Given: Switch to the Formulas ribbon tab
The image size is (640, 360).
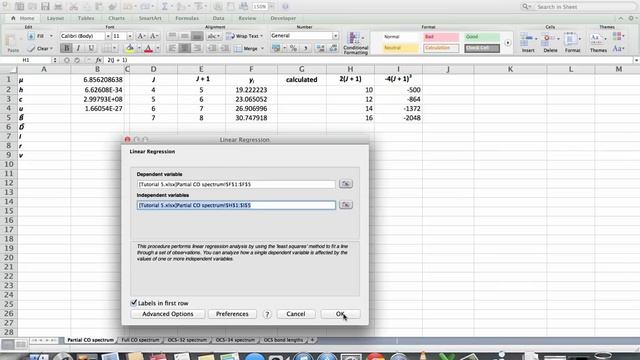Looking at the screenshot, I should [187, 18].
